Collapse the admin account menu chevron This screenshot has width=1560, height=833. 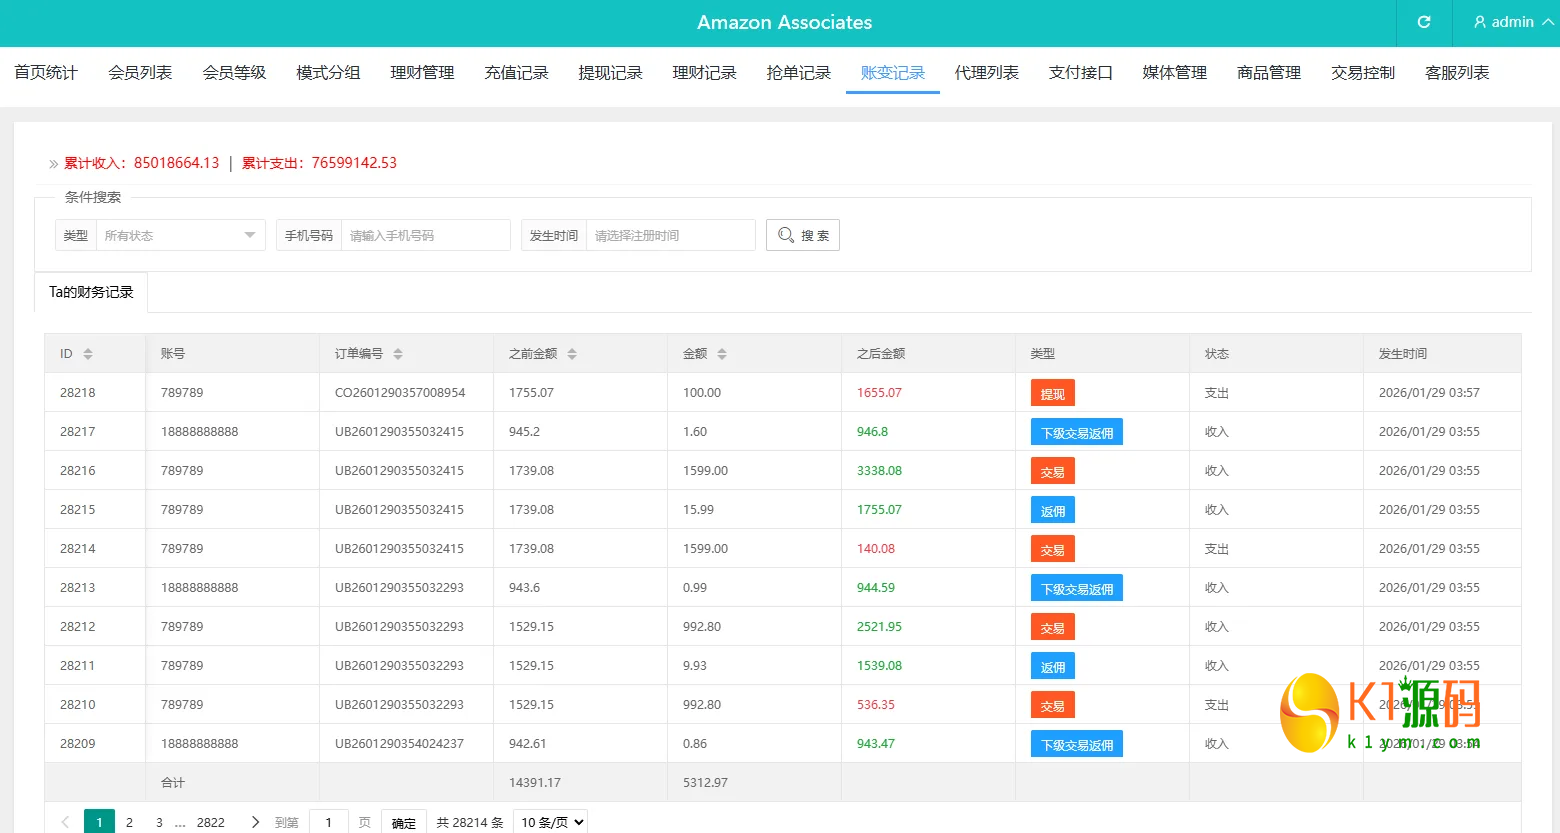[x=1546, y=22]
